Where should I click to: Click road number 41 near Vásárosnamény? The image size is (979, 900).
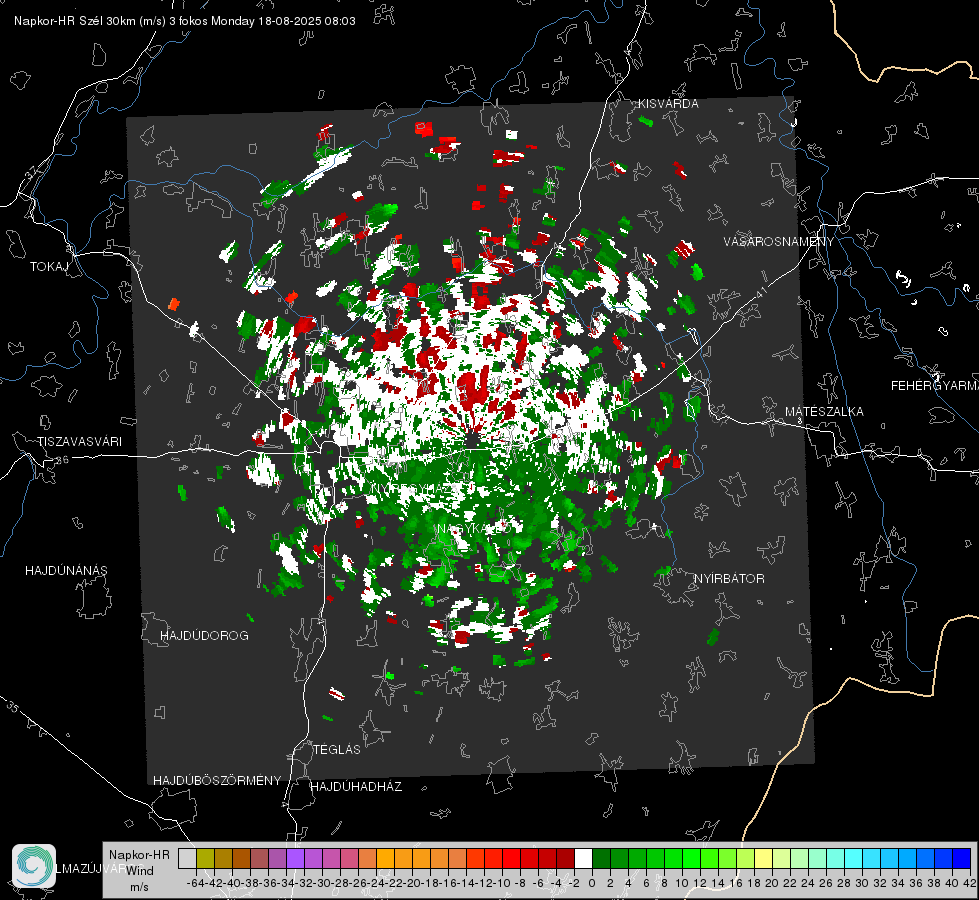pos(760,292)
